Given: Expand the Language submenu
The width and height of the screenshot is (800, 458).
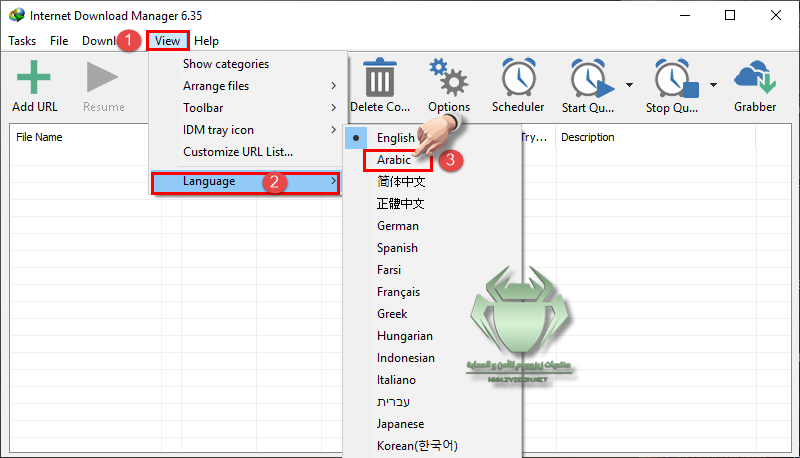Looking at the screenshot, I should pos(246,182).
